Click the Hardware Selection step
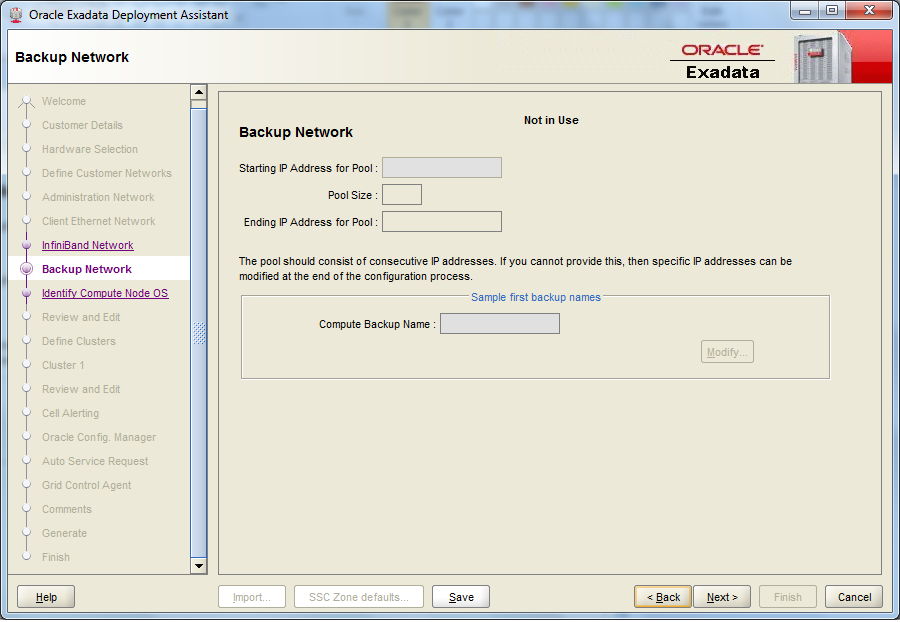Viewport: 900px width, 622px height. coord(90,149)
